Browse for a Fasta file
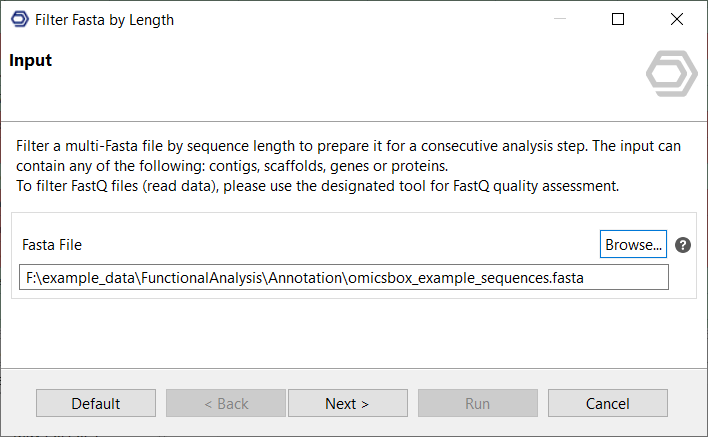This screenshot has width=708, height=437. pyautogui.click(x=633, y=244)
